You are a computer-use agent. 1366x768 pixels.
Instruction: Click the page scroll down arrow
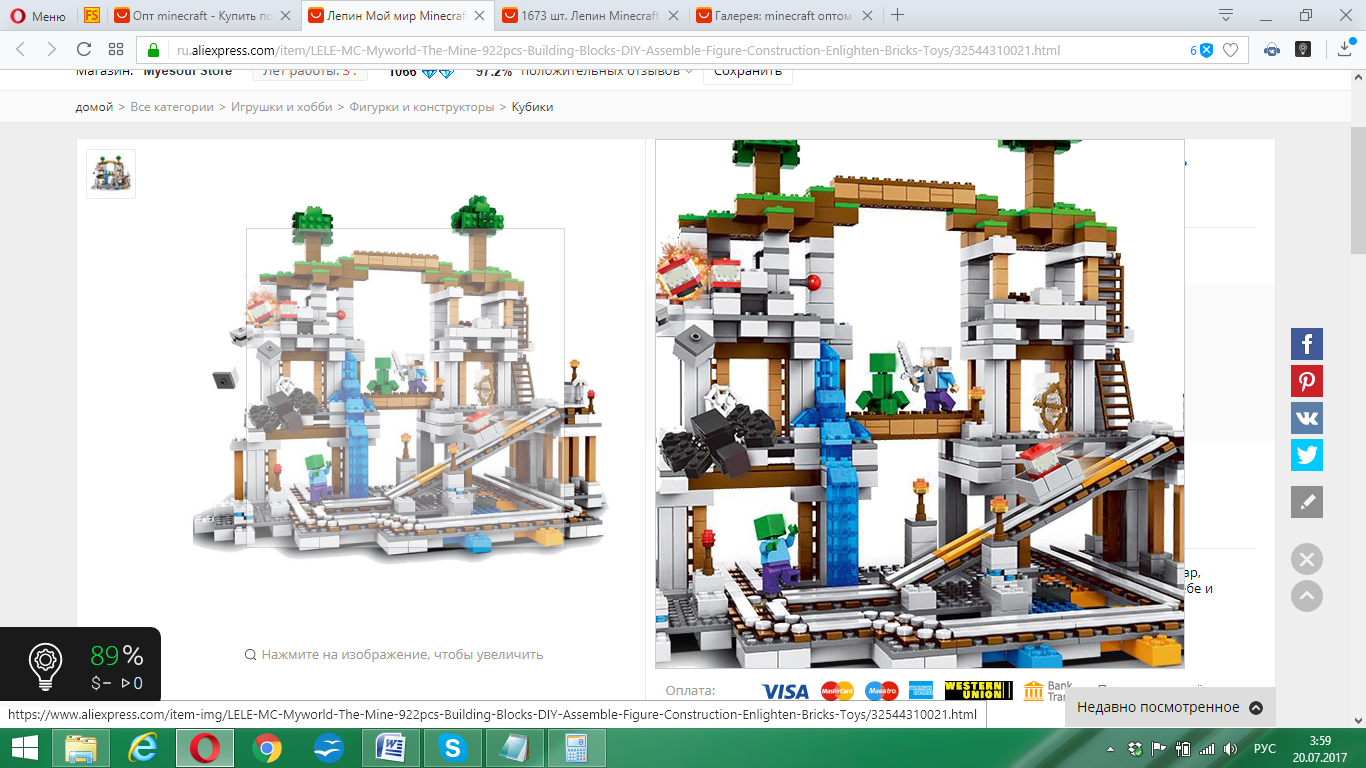tap(1357, 719)
